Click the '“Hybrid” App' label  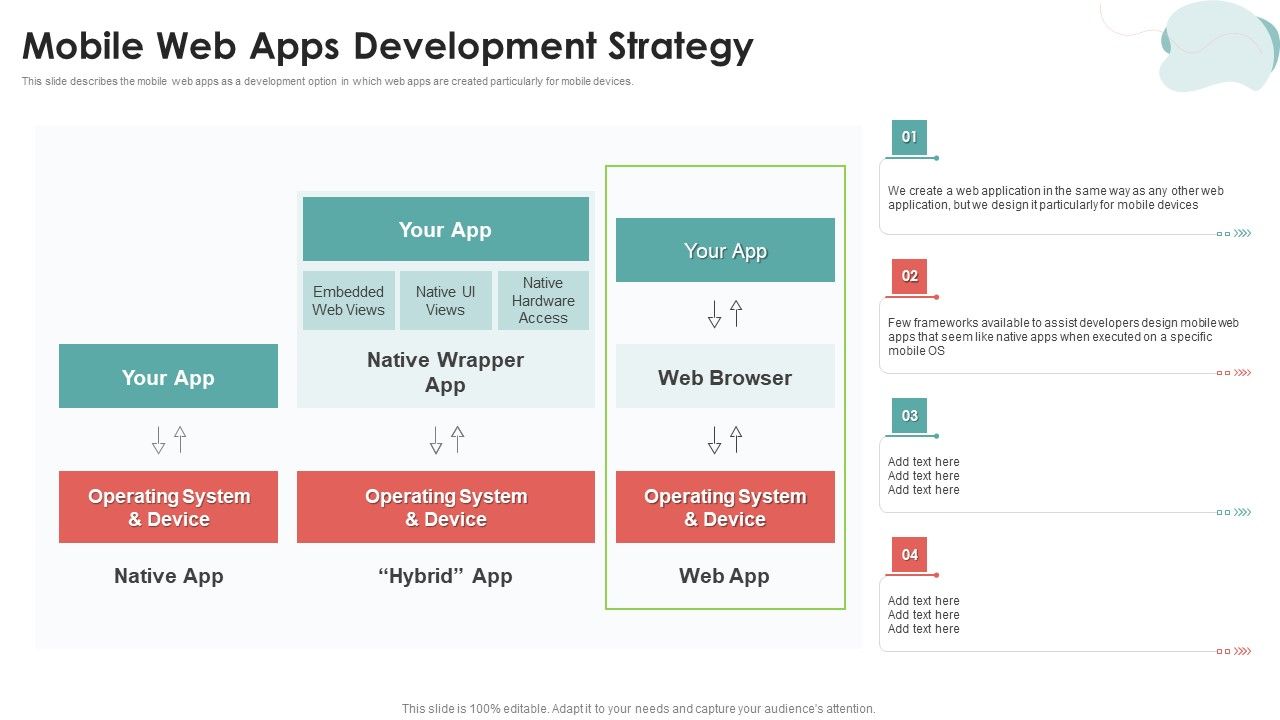tap(446, 576)
